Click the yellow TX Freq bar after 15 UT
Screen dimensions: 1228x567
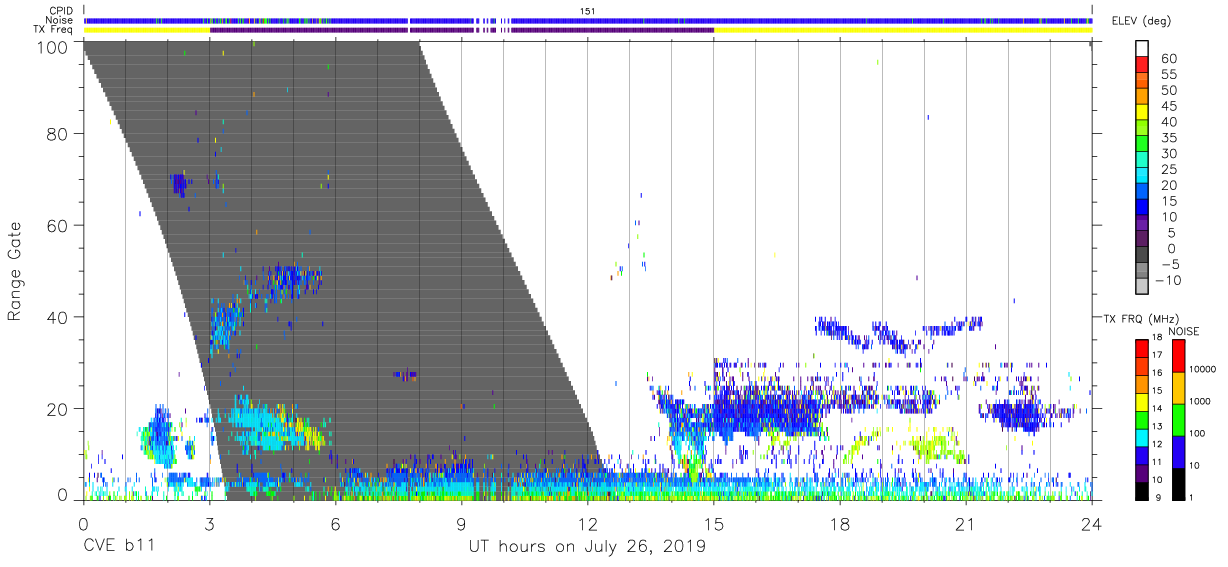(903, 30)
